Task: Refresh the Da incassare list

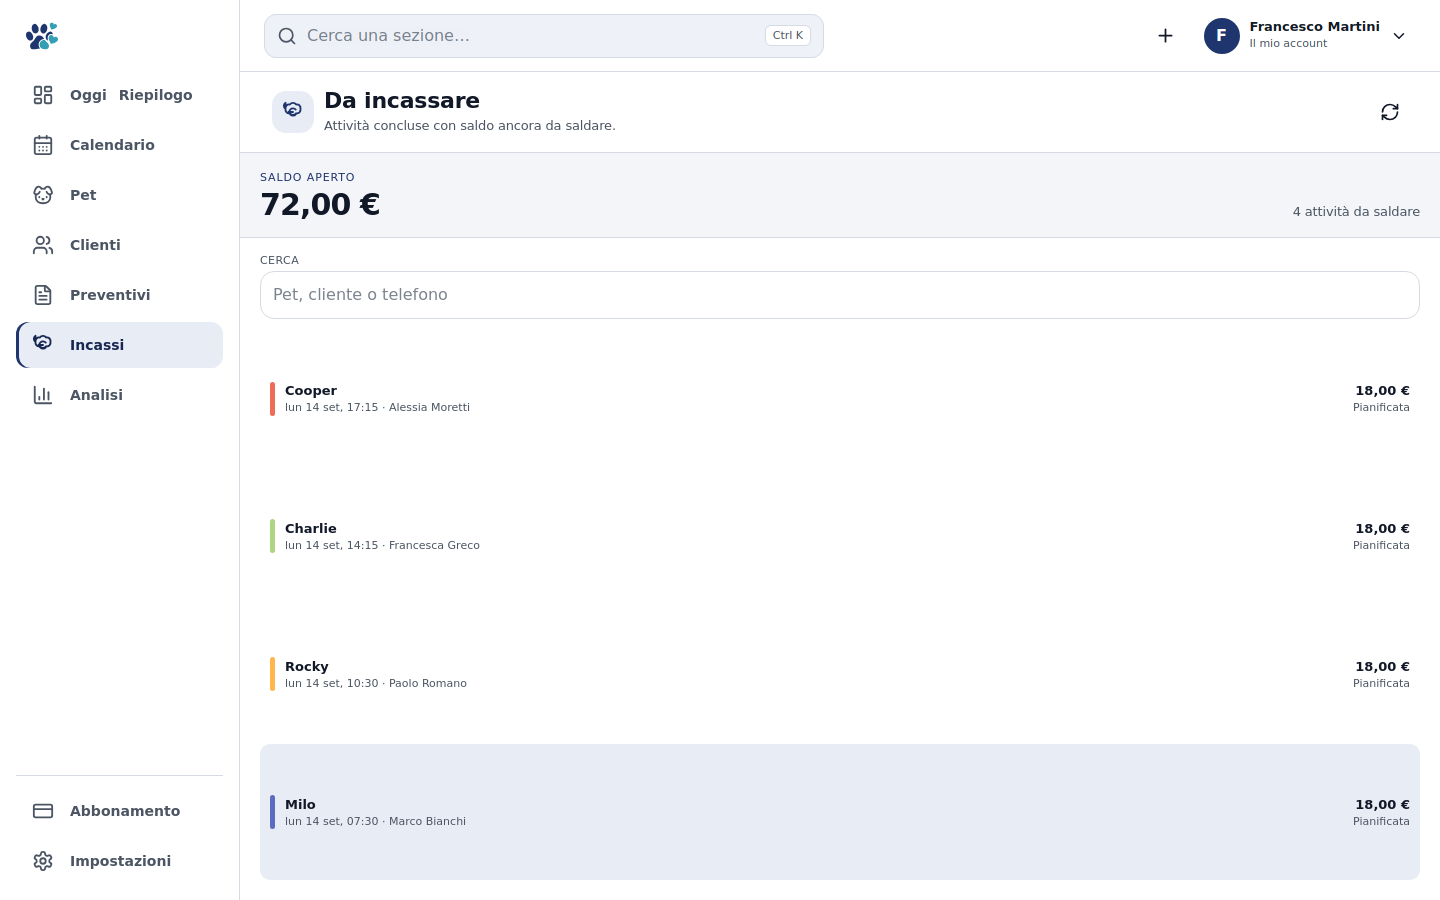Action: click(x=1390, y=112)
